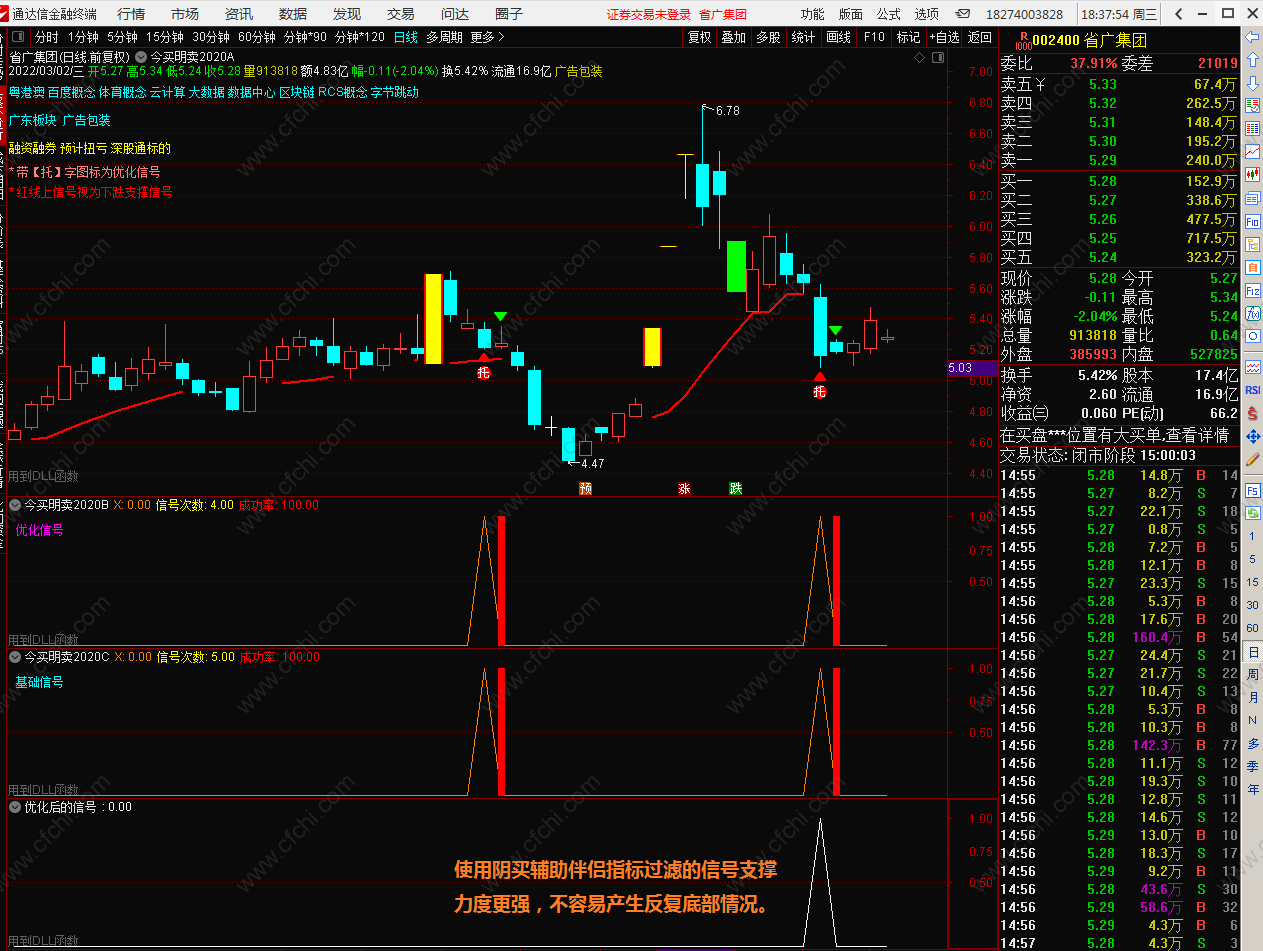Screen dimensions: 1263x951
Task: Select the pencil drawing tool icon
Action: (1251, 459)
